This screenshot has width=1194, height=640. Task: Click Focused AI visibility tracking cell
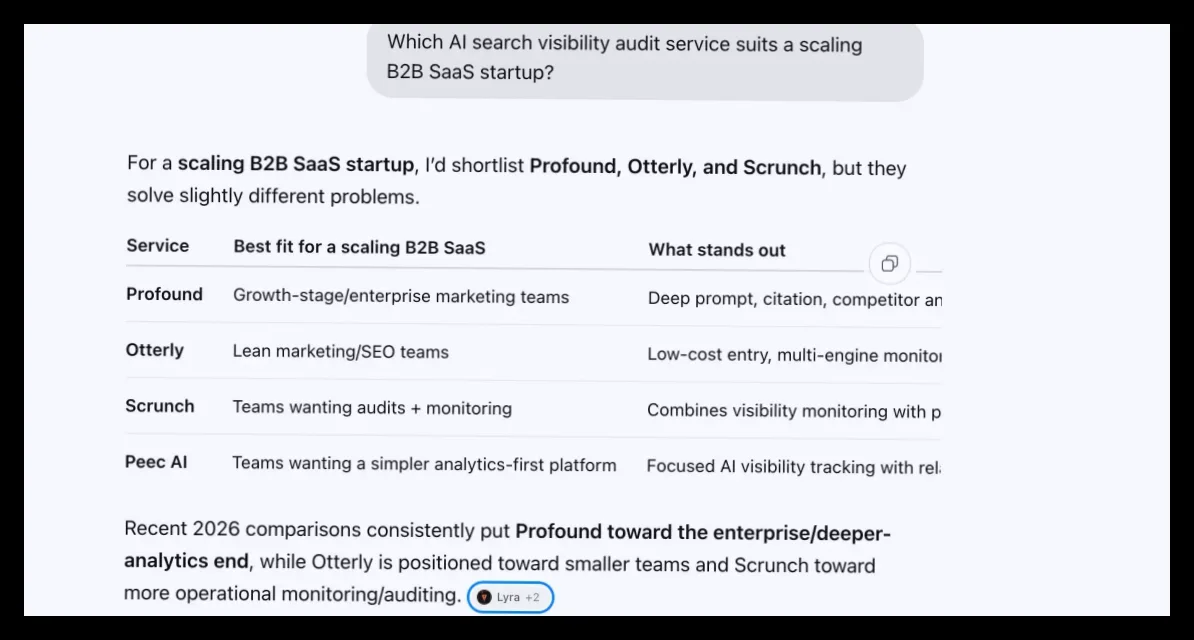794,467
